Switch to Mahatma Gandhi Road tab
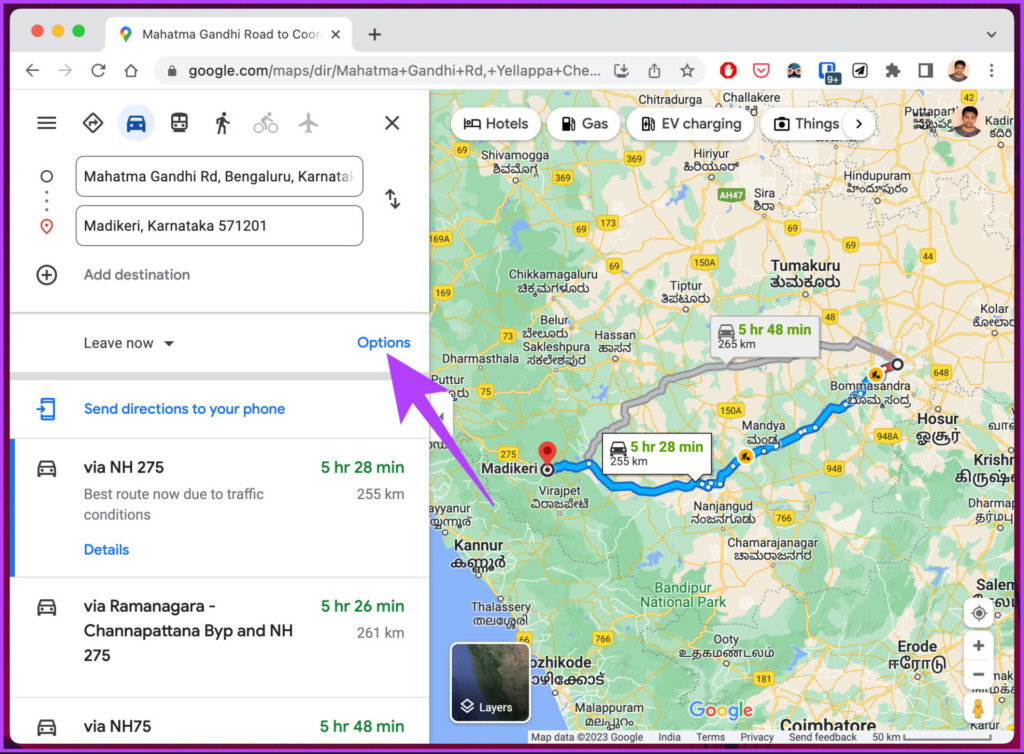Image resolution: width=1024 pixels, height=754 pixels. pyautogui.click(x=229, y=34)
